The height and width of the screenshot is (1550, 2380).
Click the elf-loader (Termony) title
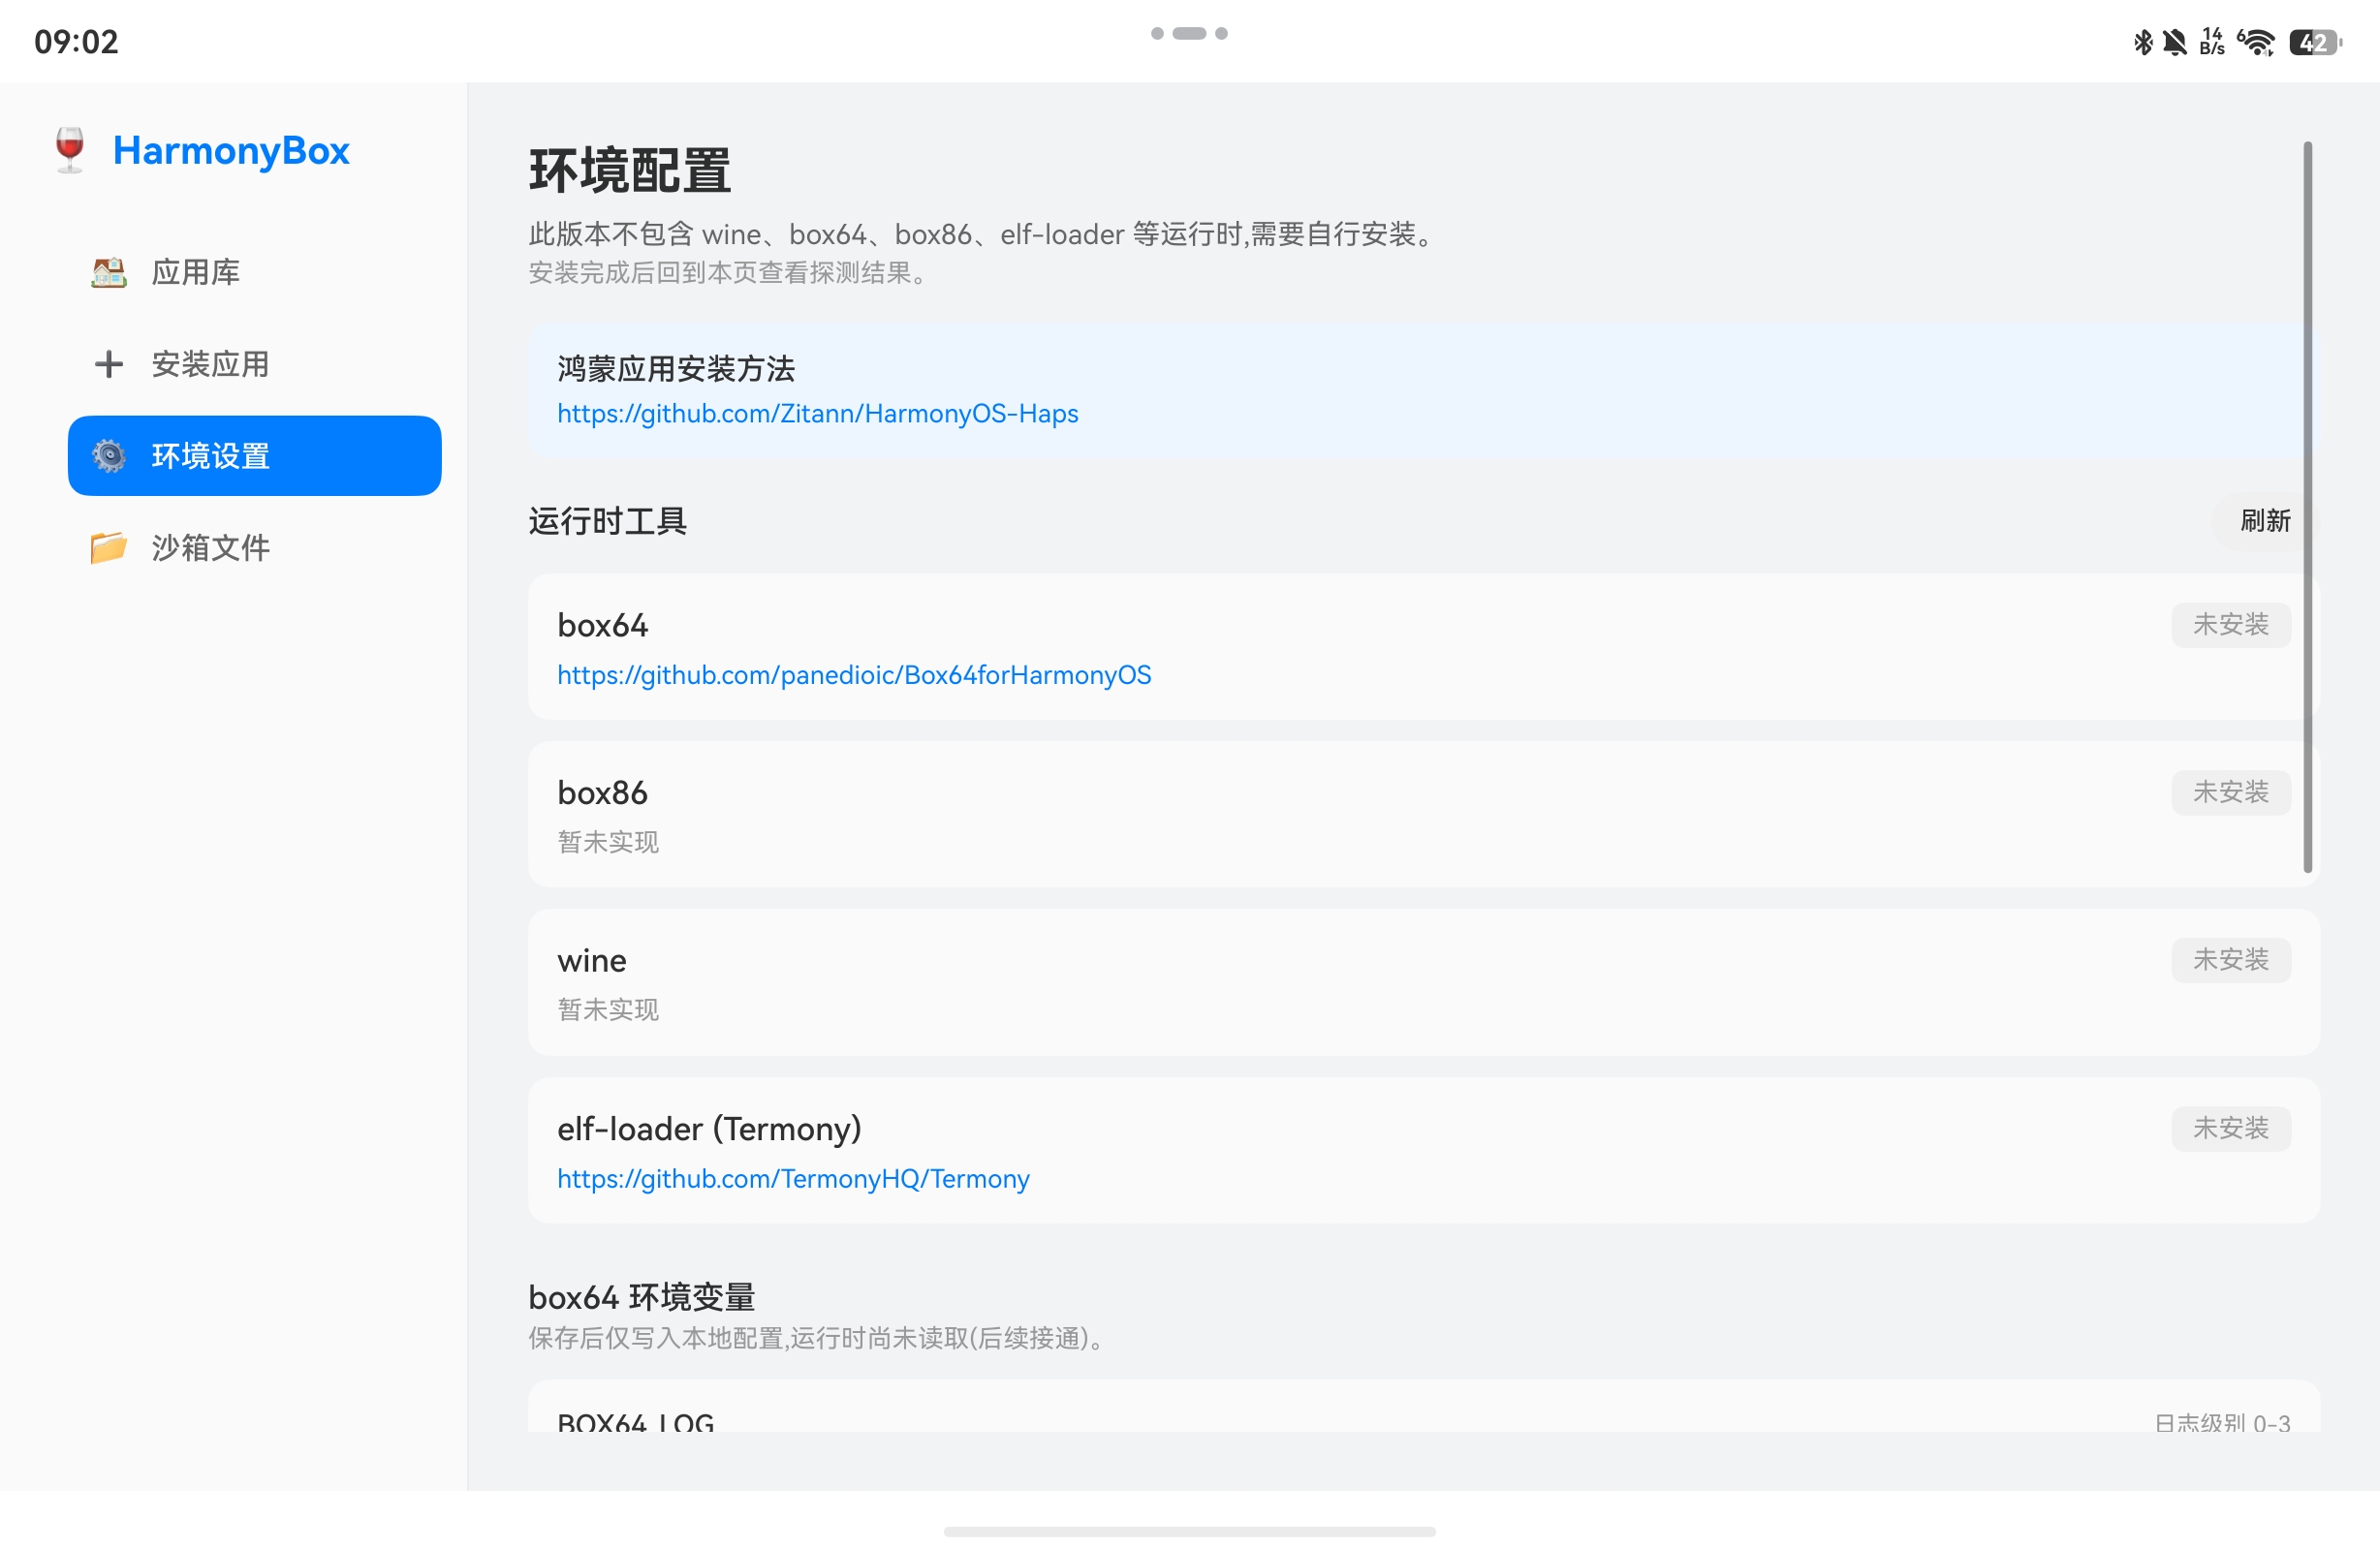709,1129
